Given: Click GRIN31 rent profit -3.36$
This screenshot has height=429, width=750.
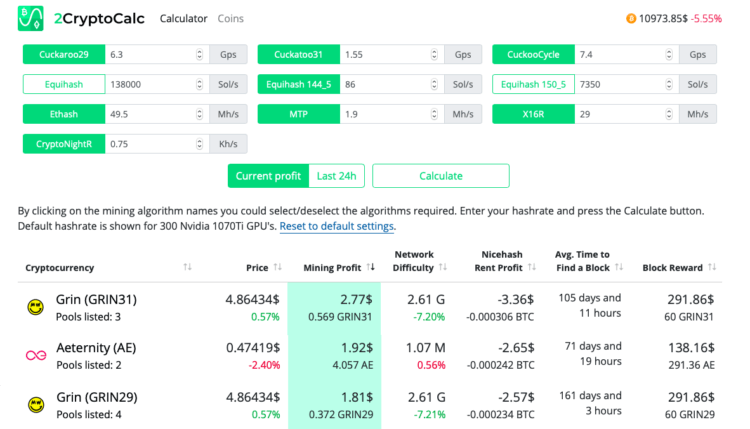Looking at the screenshot, I should 516,300.
